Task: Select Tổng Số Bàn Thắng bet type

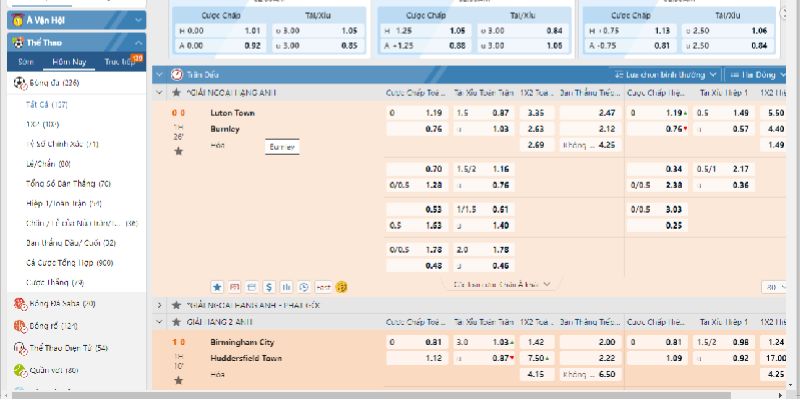Action: point(69,184)
